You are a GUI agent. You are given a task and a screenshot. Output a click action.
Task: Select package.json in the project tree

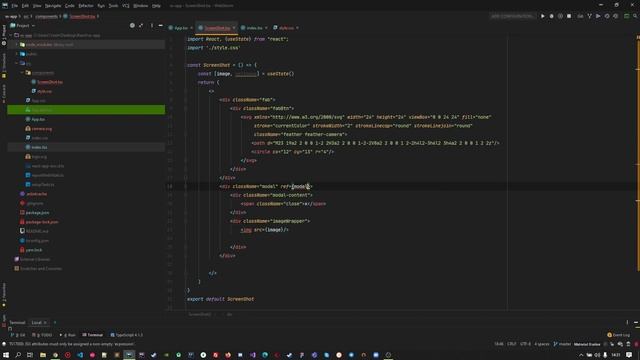37,213
